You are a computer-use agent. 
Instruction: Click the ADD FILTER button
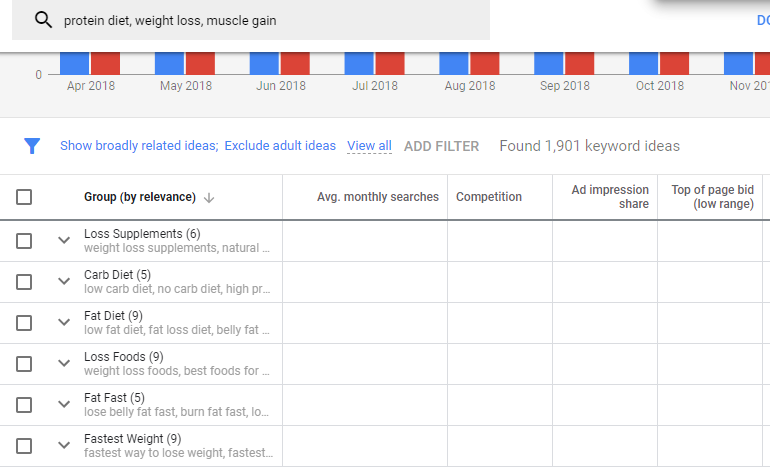[441, 146]
